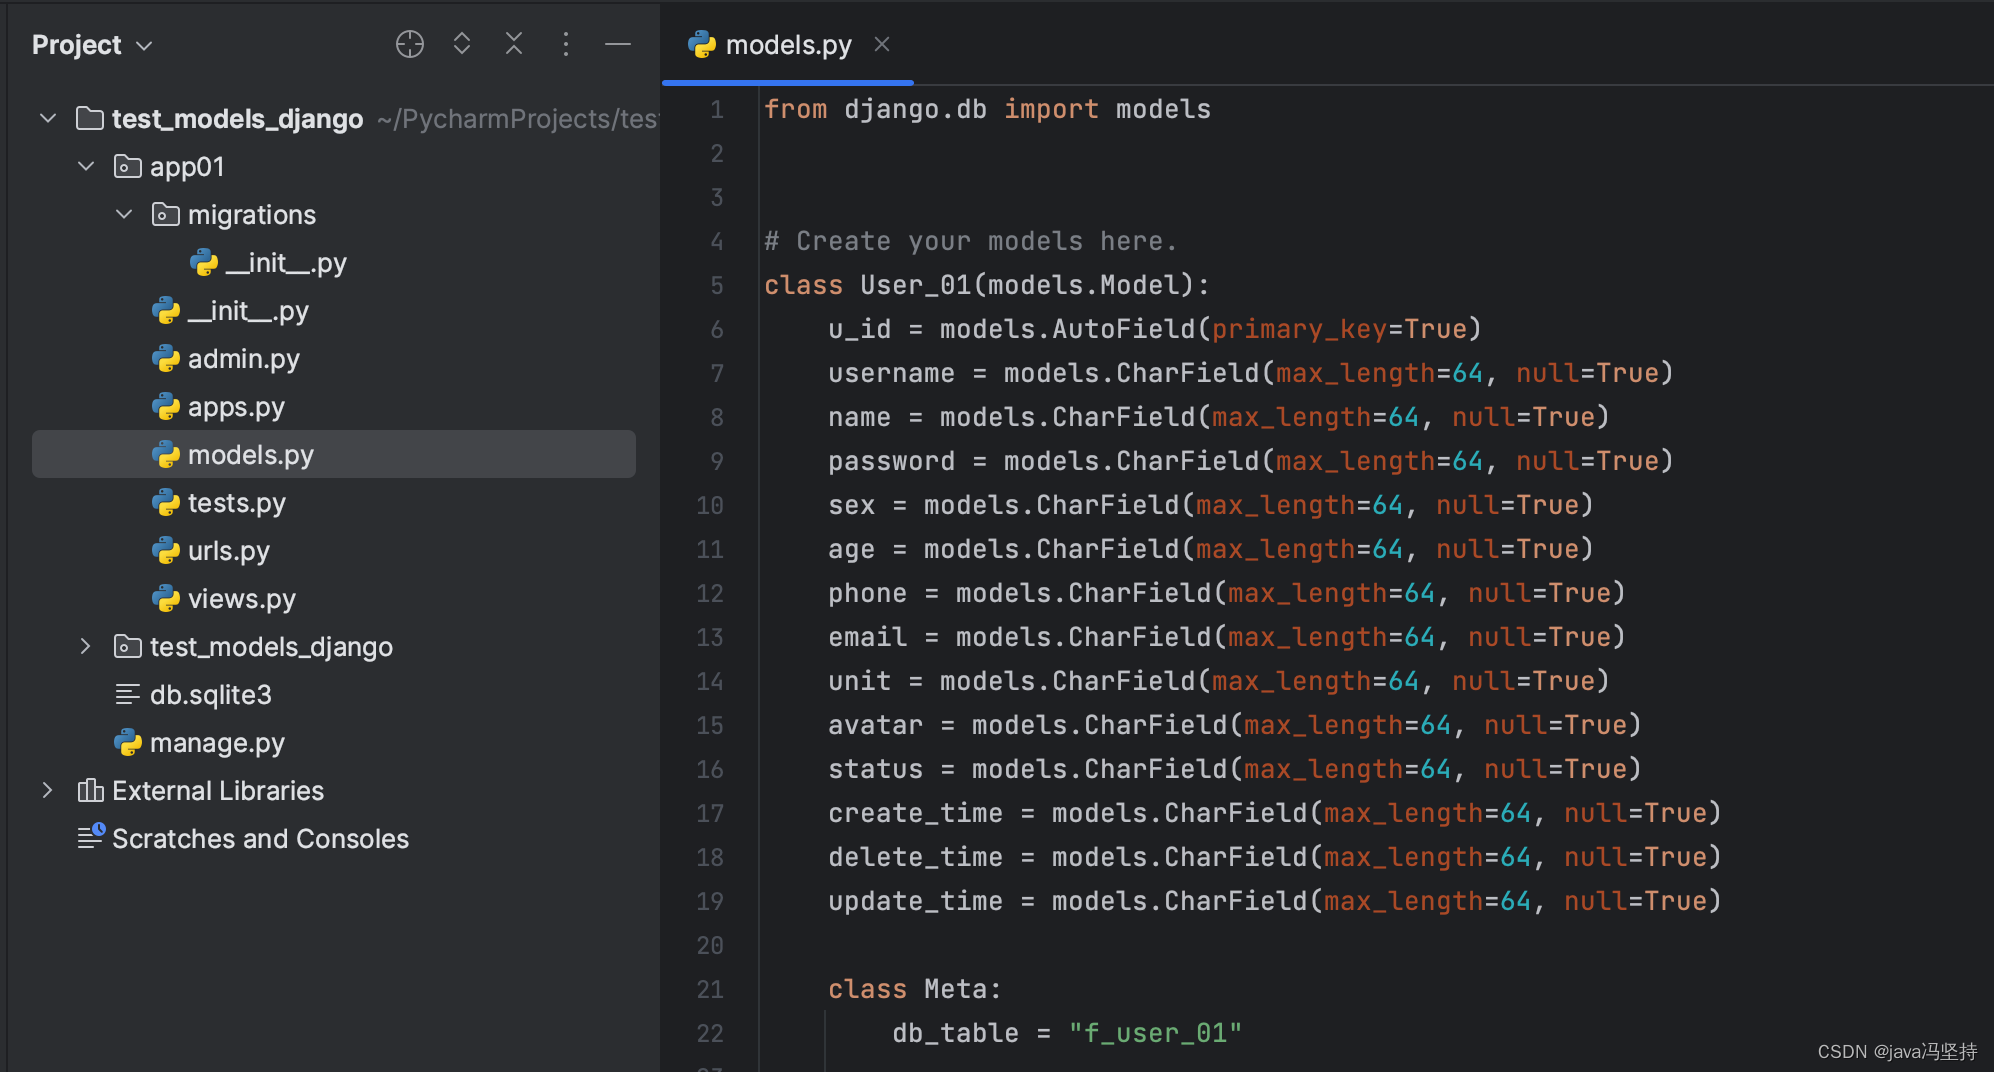Expand External Libraries
Screen dimensions: 1994x1072
[x=47, y=790]
